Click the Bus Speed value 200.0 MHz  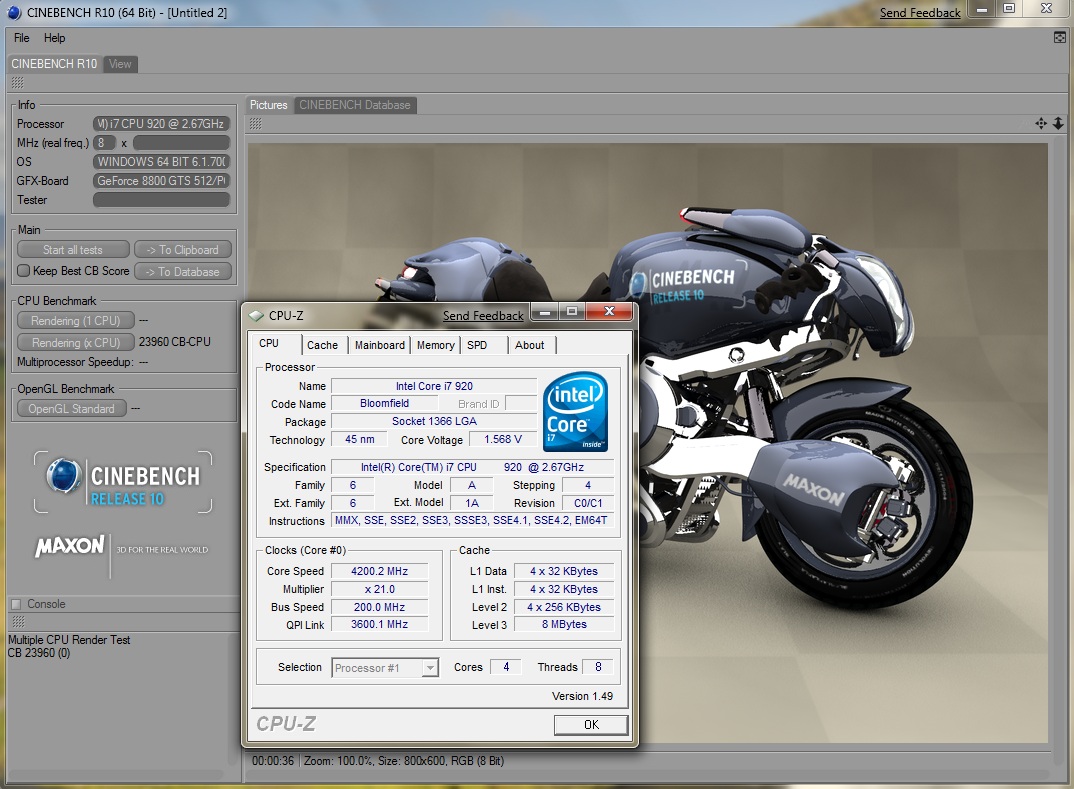tap(379, 607)
